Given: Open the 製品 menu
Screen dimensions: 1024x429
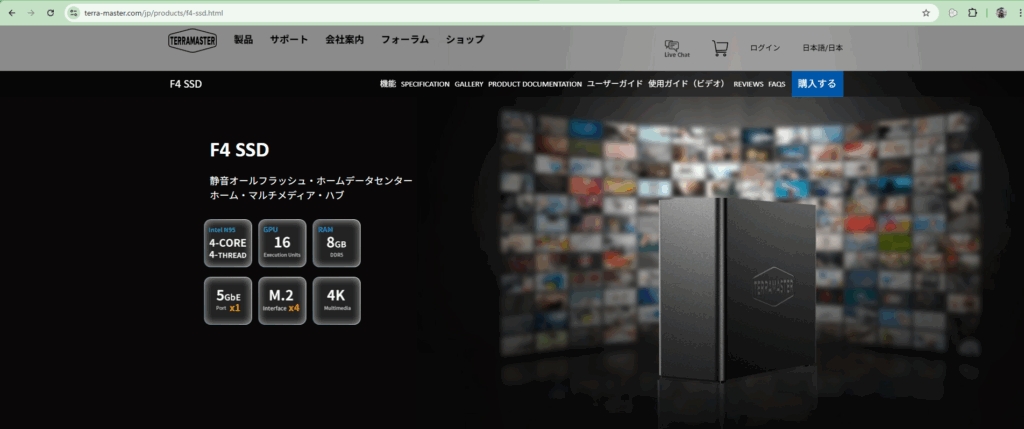Looking at the screenshot, I should 244,39.
